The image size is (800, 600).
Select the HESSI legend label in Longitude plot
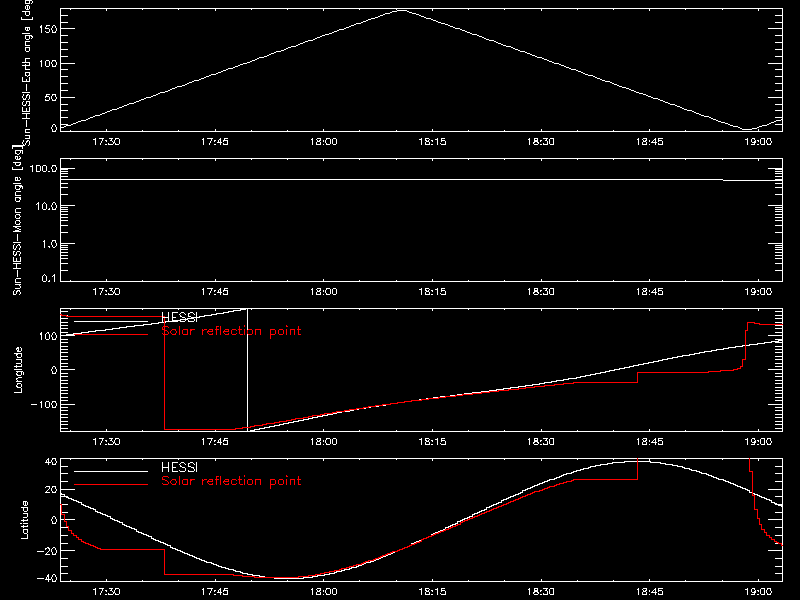coord(179,317)
